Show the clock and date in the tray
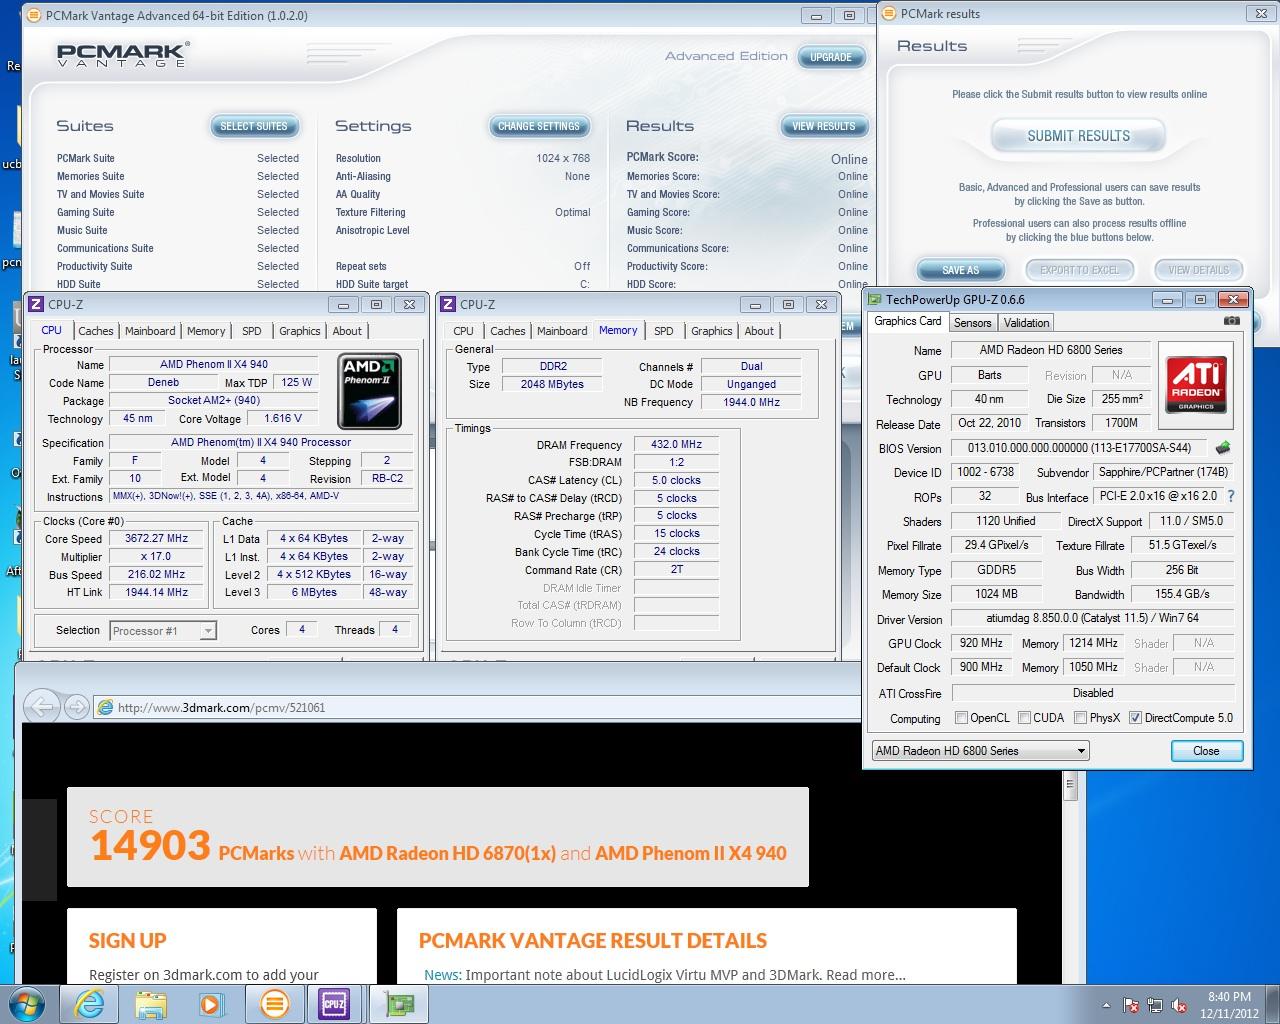The width and height of the screenshot is (1280, 1024). (x=1229, y=1004)
